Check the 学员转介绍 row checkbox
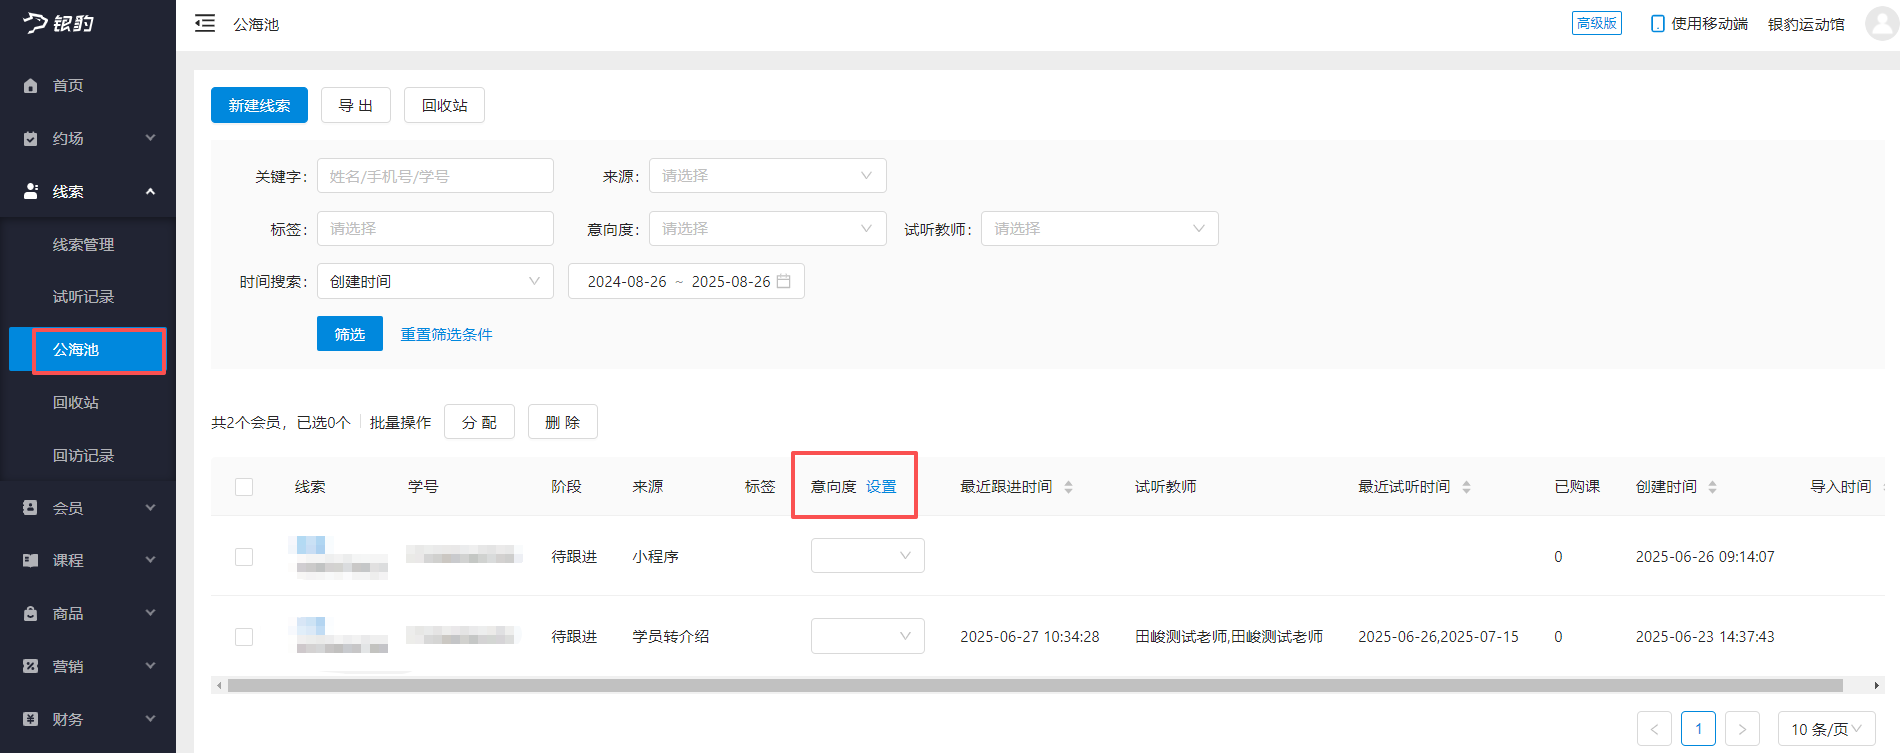Image resolution: width=1900 pixels, height=753 pixels. point(244,637)
